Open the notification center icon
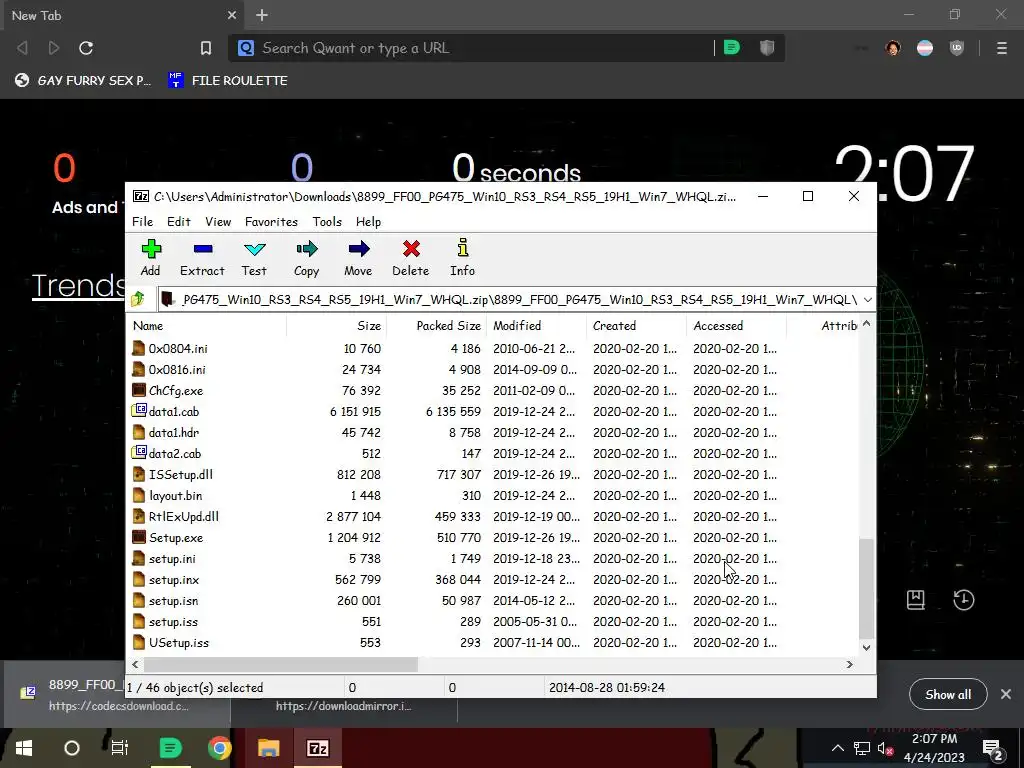Screen dimensions: 1024x768 click(x=993, y=748)
